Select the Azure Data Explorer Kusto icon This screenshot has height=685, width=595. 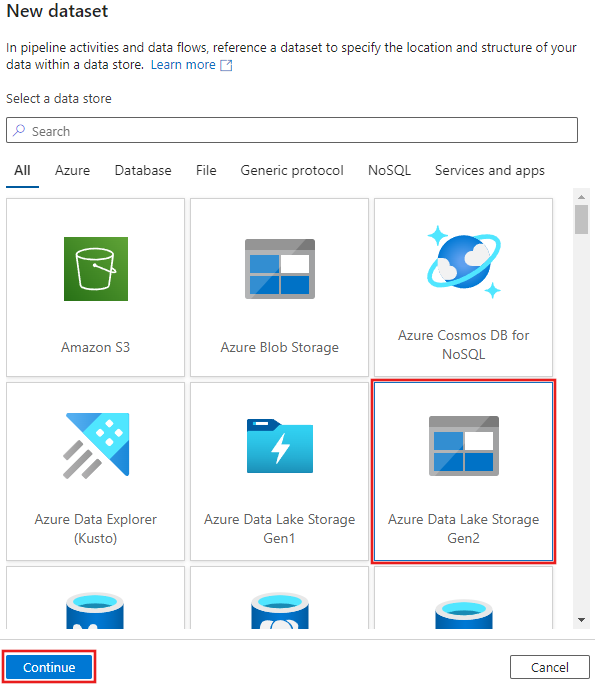pyautogui.click(x=96, y=446)
